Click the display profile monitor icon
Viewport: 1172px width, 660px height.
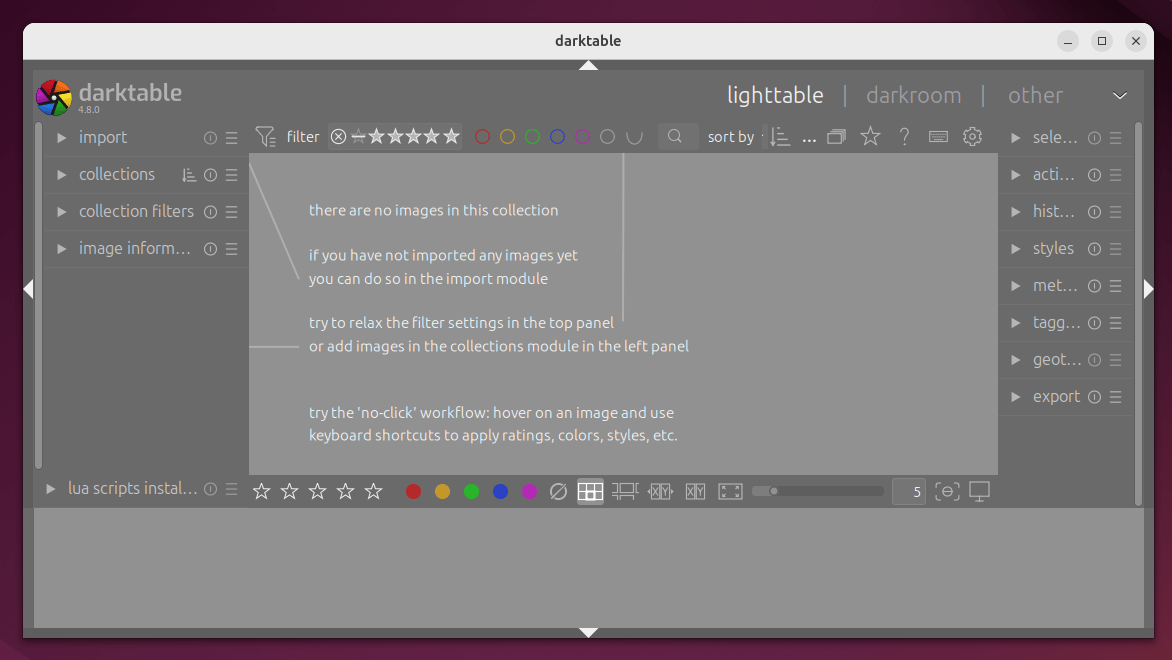click(x=979, y=491)
